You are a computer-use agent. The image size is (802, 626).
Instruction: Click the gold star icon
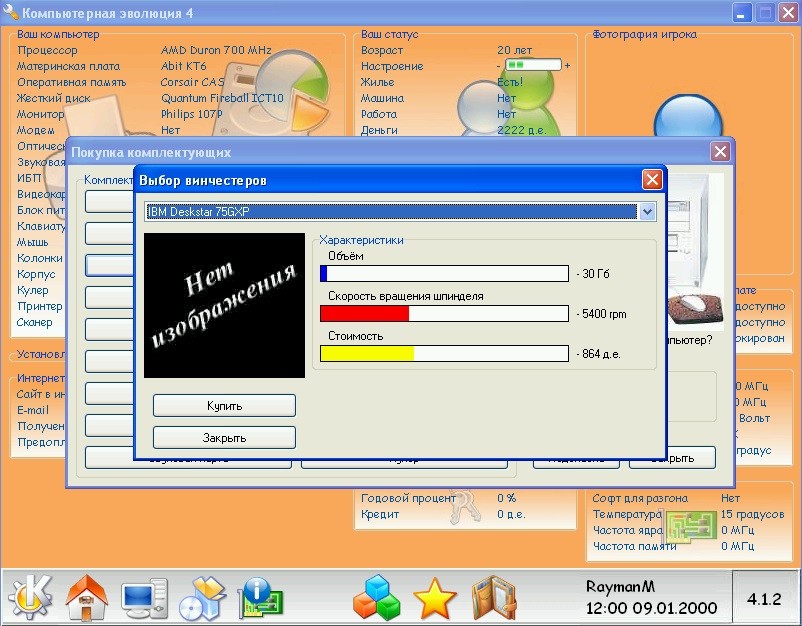(x=434, y=598)
